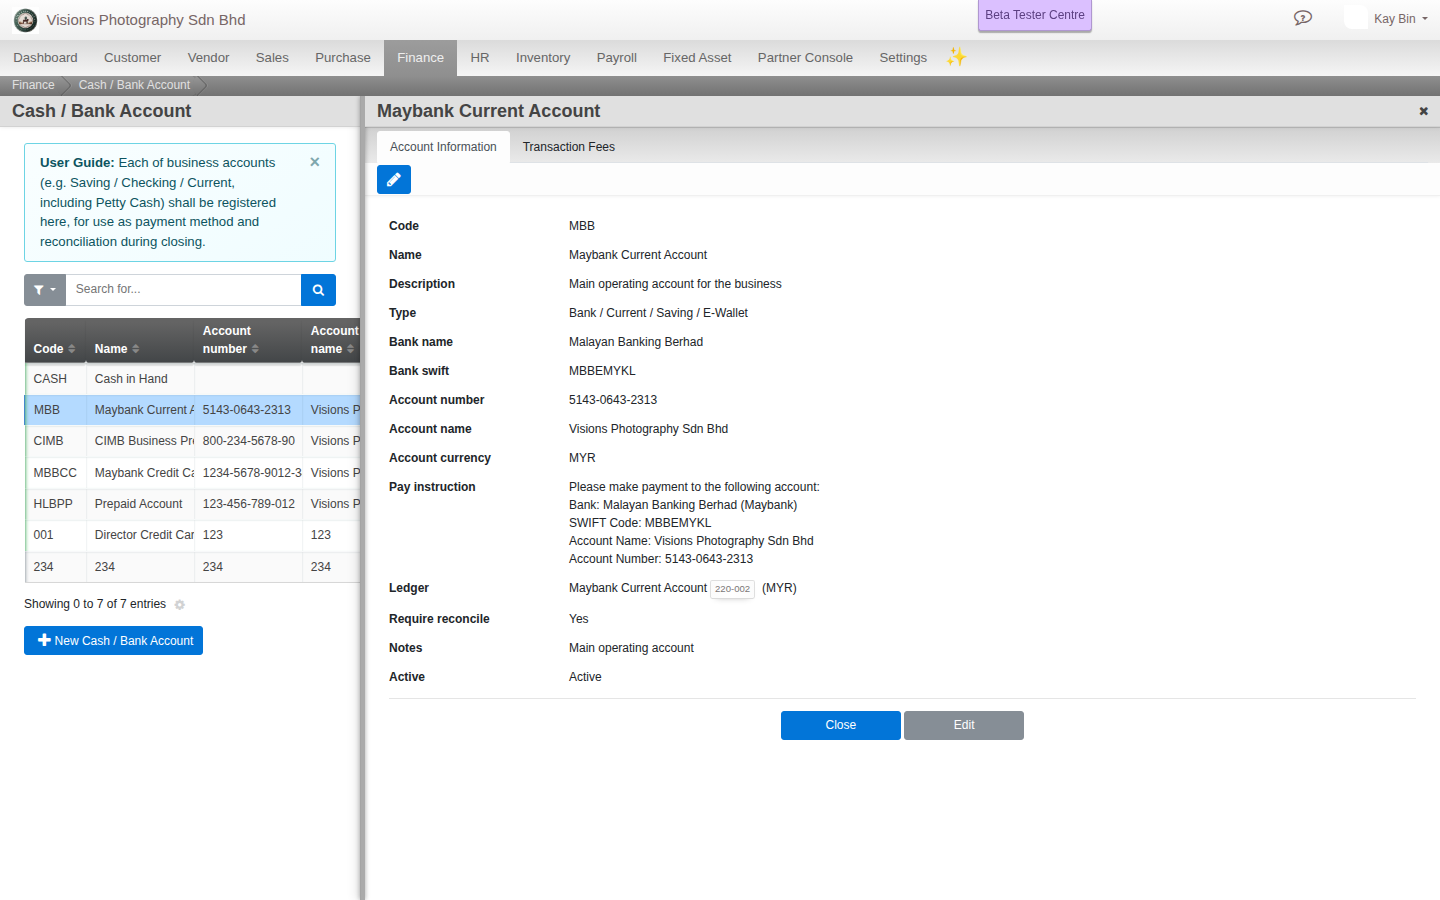This screenshot has height=900, width=1440.
Task: Click account number 800-234-5678-90
Action: coord(249,441)
